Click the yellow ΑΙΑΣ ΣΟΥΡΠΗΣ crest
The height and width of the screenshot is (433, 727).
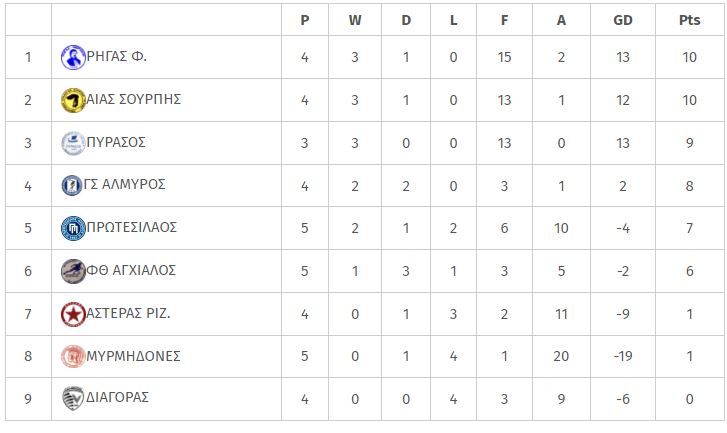73,101
